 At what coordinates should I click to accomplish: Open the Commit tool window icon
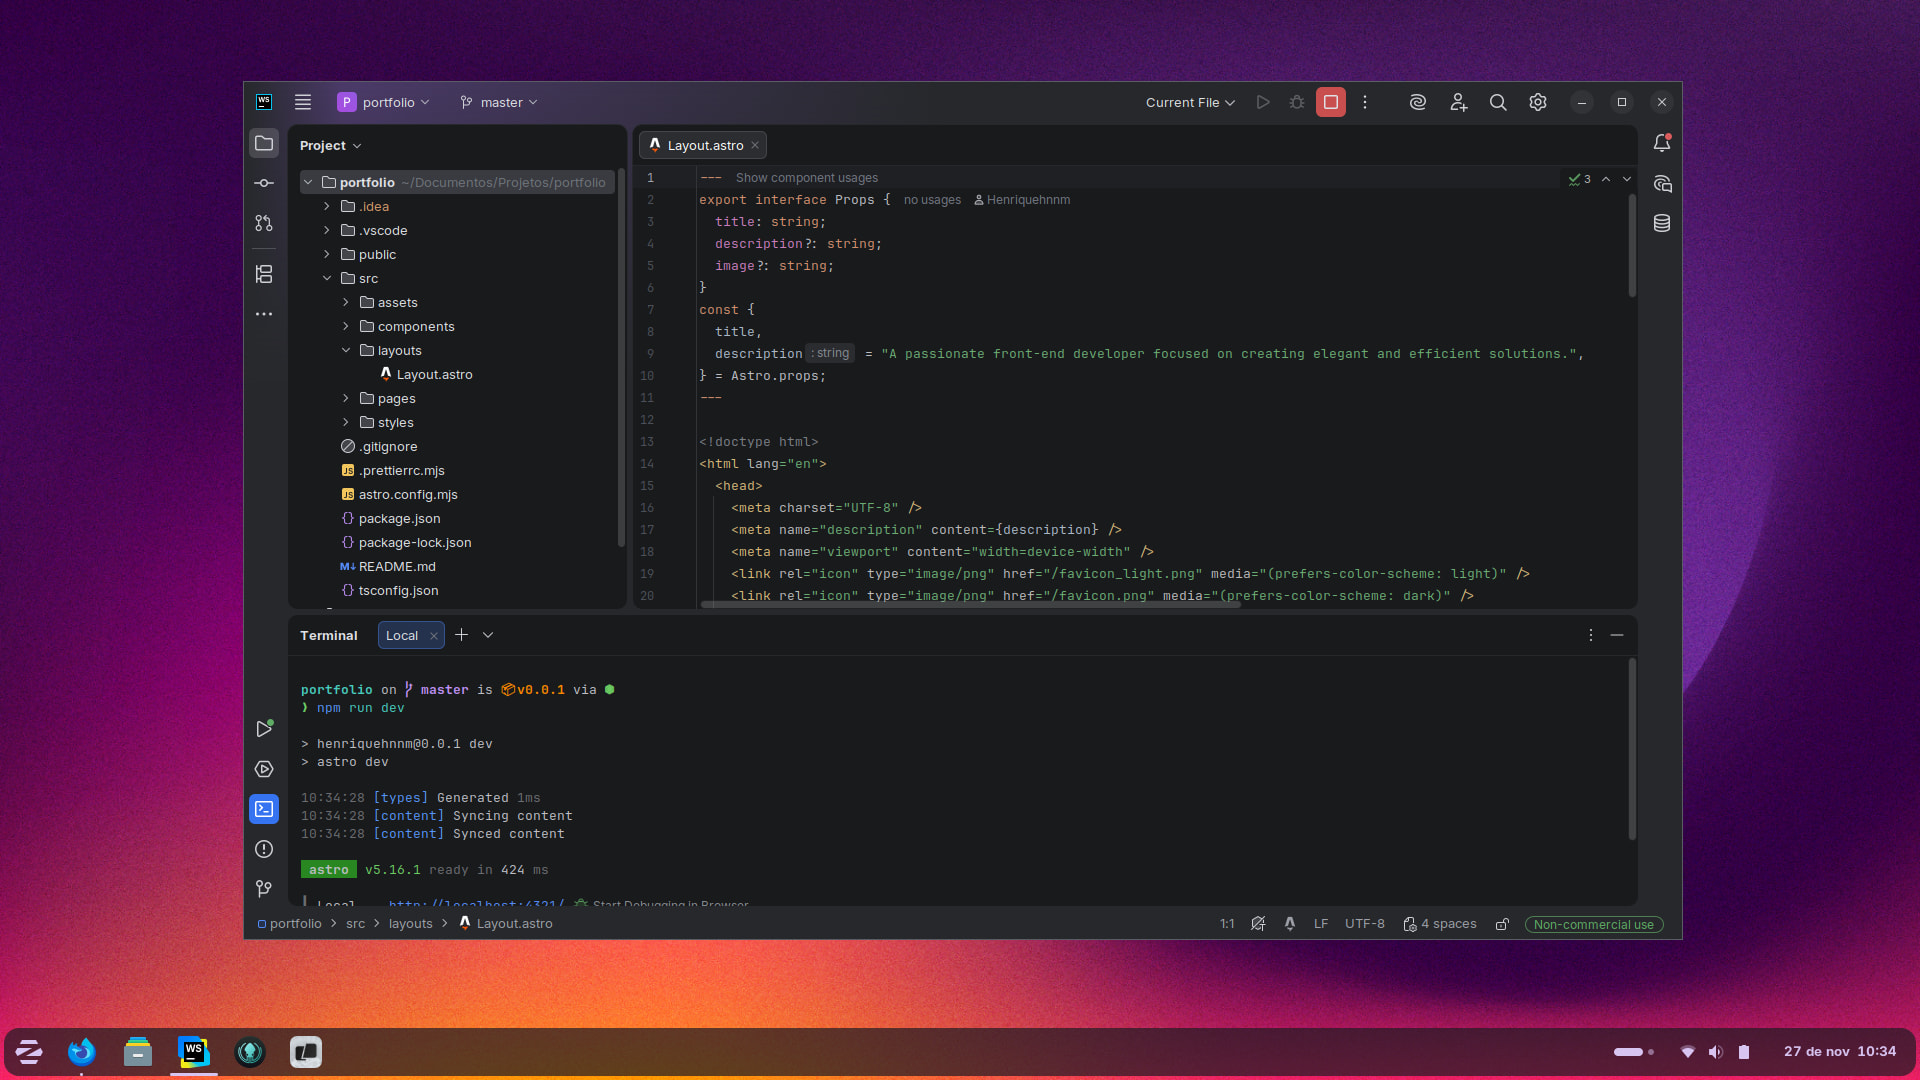point(264,183)
